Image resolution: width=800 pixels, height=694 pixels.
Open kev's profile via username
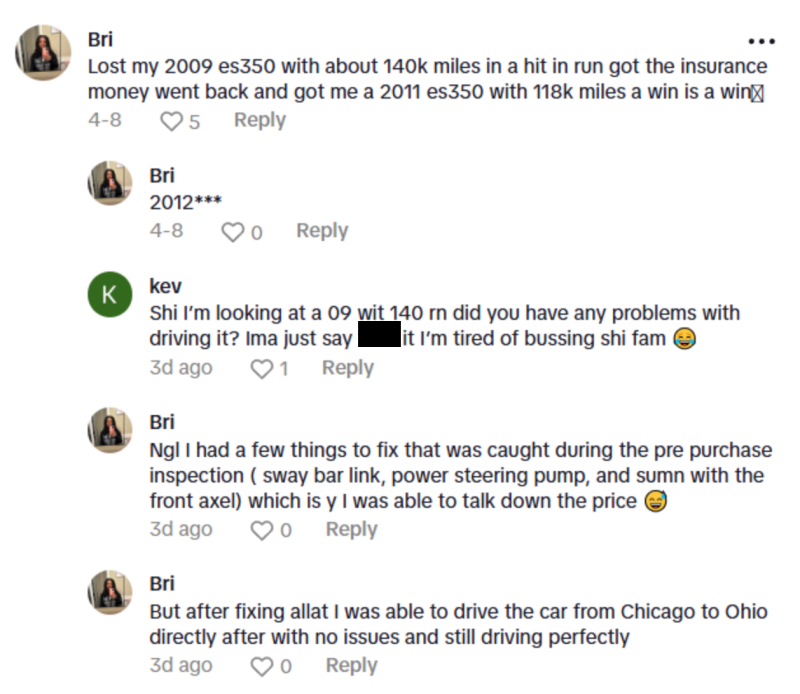tap(165, 286)
